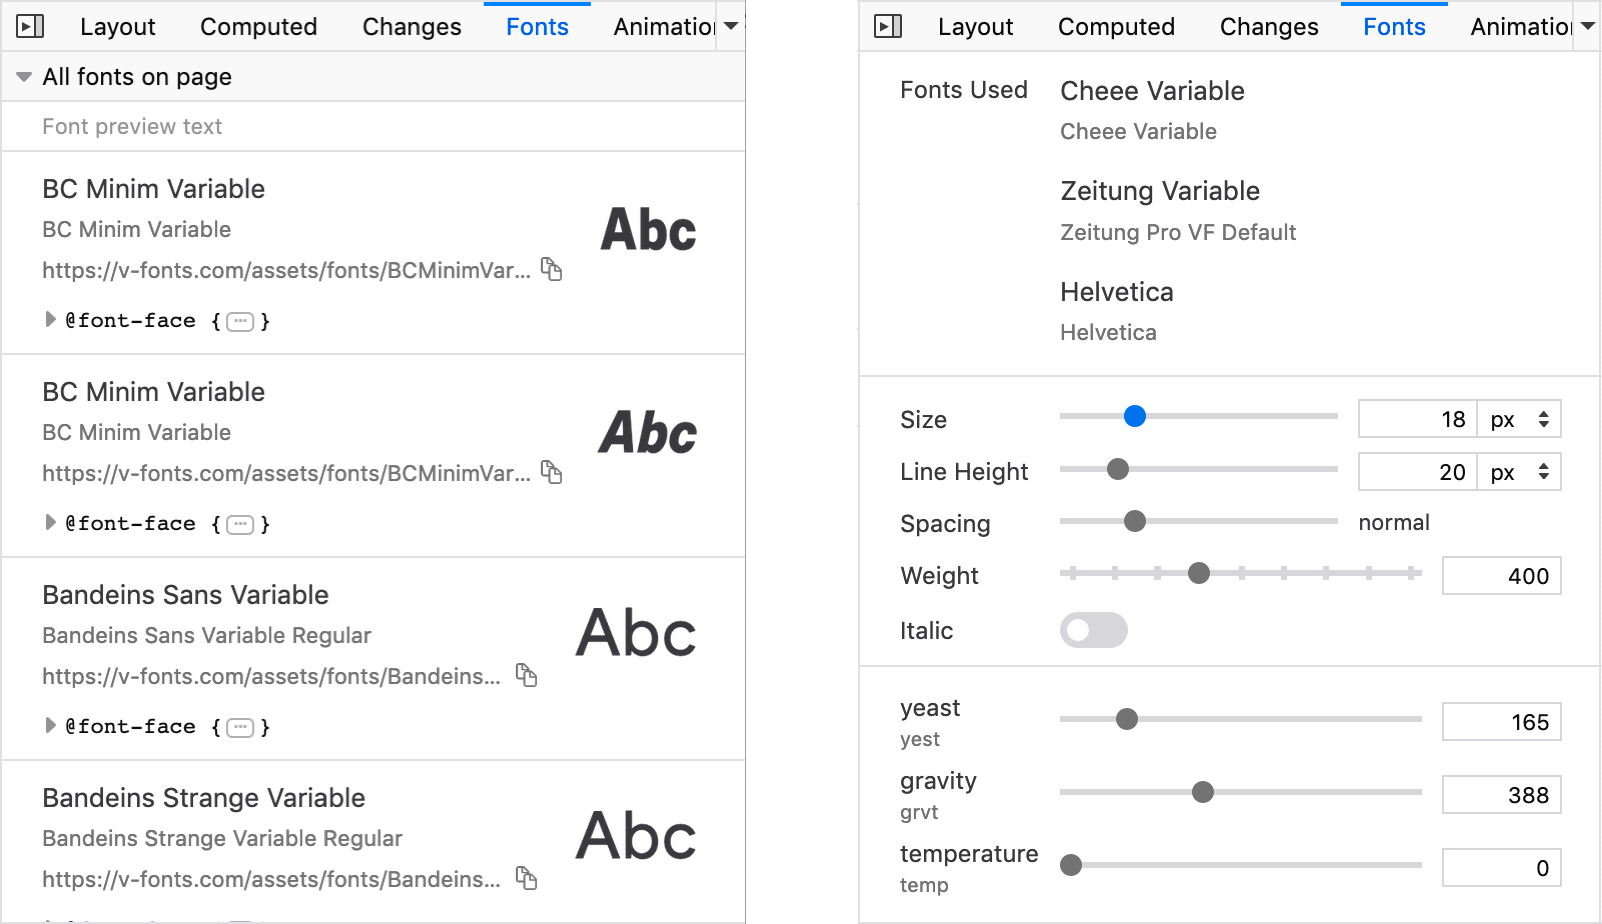Click the Bandeins Strange Variable URL link
1602x924 pixels.
[270, 879]
